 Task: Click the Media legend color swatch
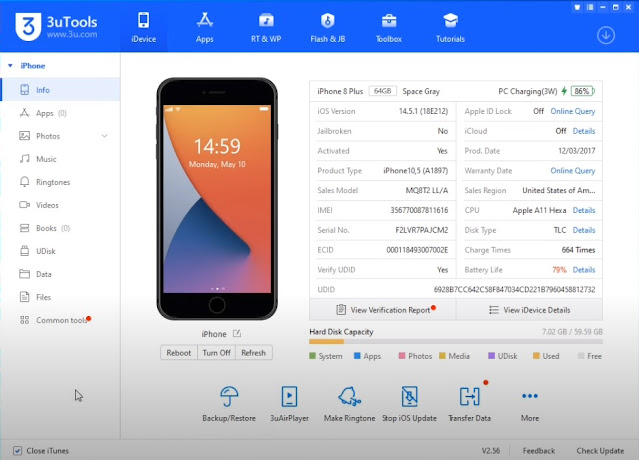[x=442, y=356]
